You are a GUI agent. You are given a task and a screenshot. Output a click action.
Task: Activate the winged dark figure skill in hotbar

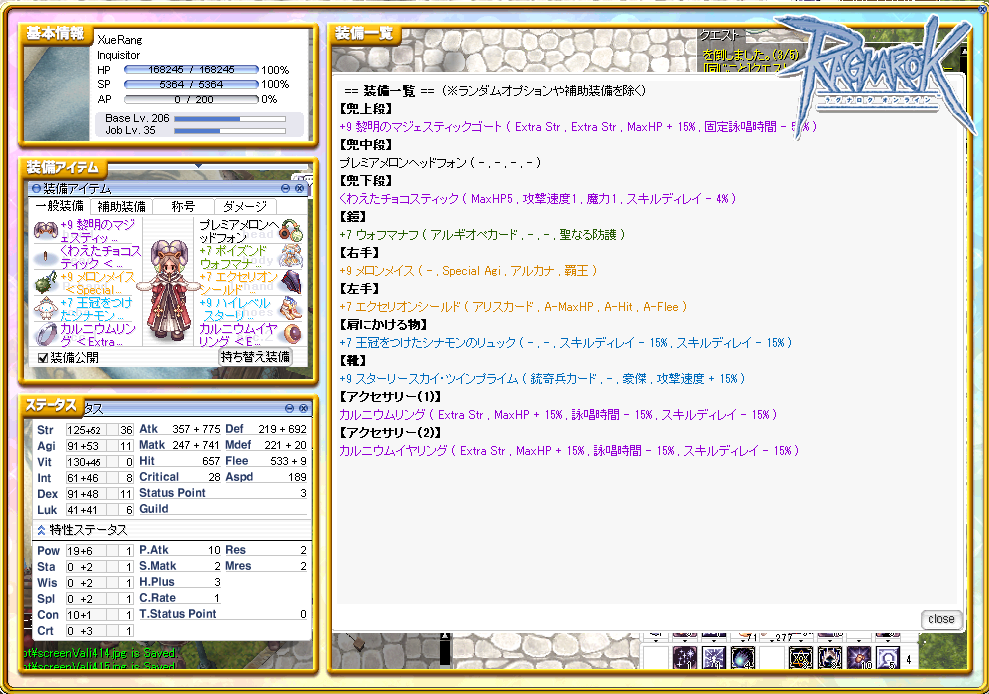tap(829, 658)
